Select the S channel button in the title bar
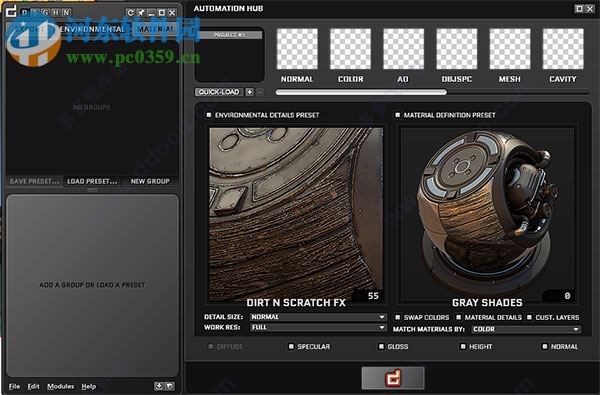Viewport: 600px width, 395px height. (x=35, y=13)
